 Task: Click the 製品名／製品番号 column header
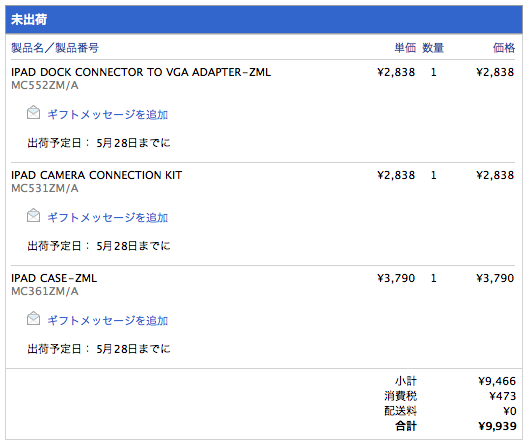point(55,48)
